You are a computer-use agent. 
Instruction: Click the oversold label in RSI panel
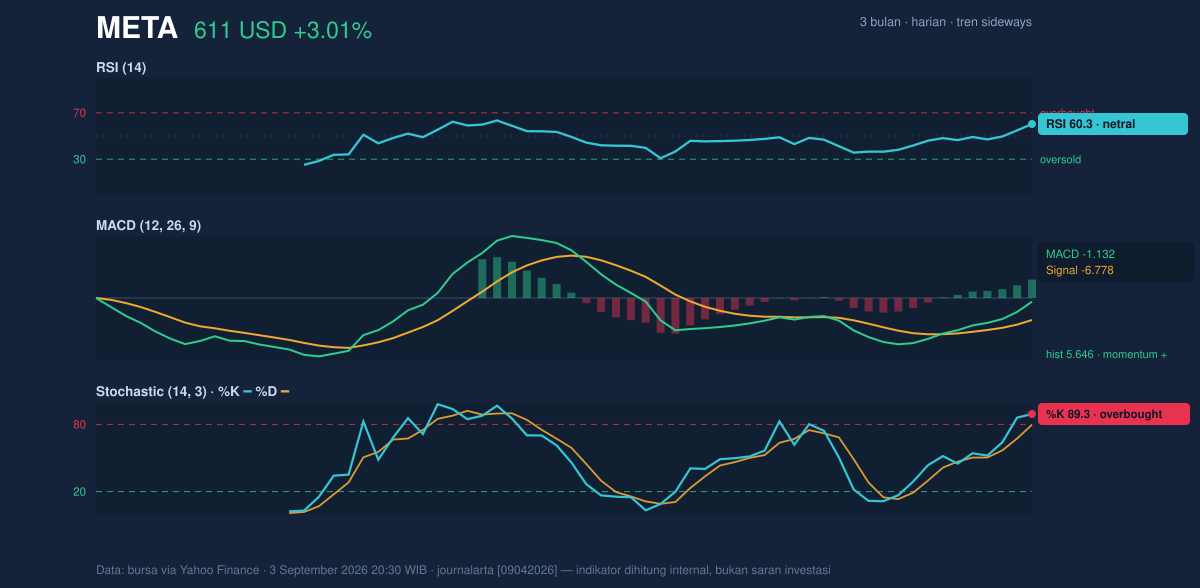pyautogui.click(x=1060, y=159)
